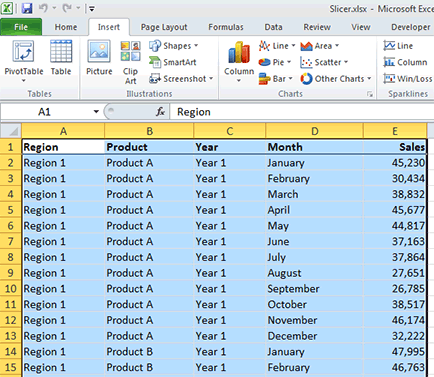Viewport: 434px width, 377px height.
Task: Click the Product header cell
Action: tap(149, 147)
